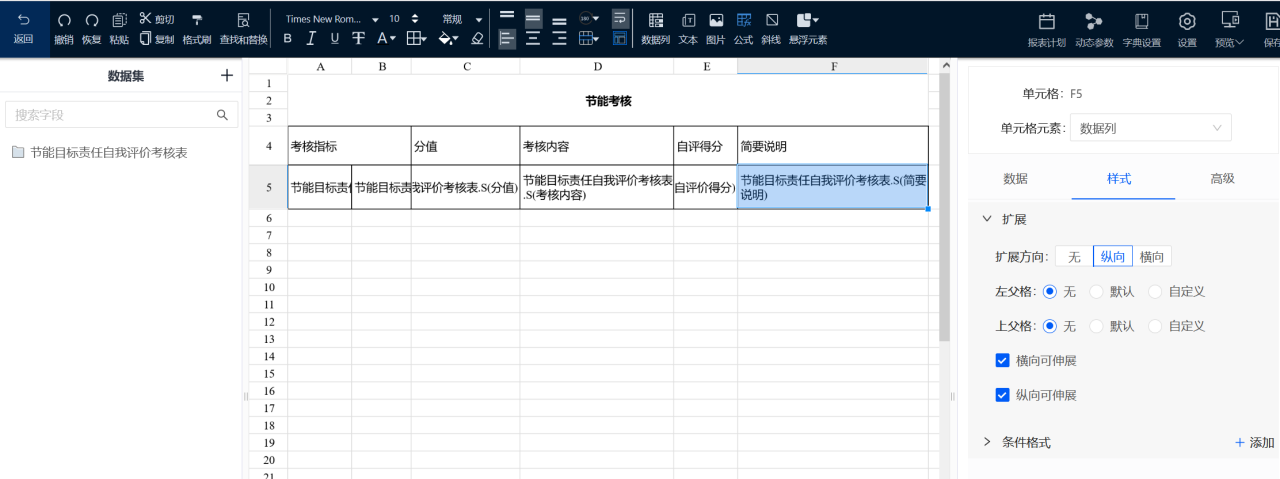Switch to the 高级 tab
The height and width of the screenshot is (479, 1280).
pos(1222,178)
